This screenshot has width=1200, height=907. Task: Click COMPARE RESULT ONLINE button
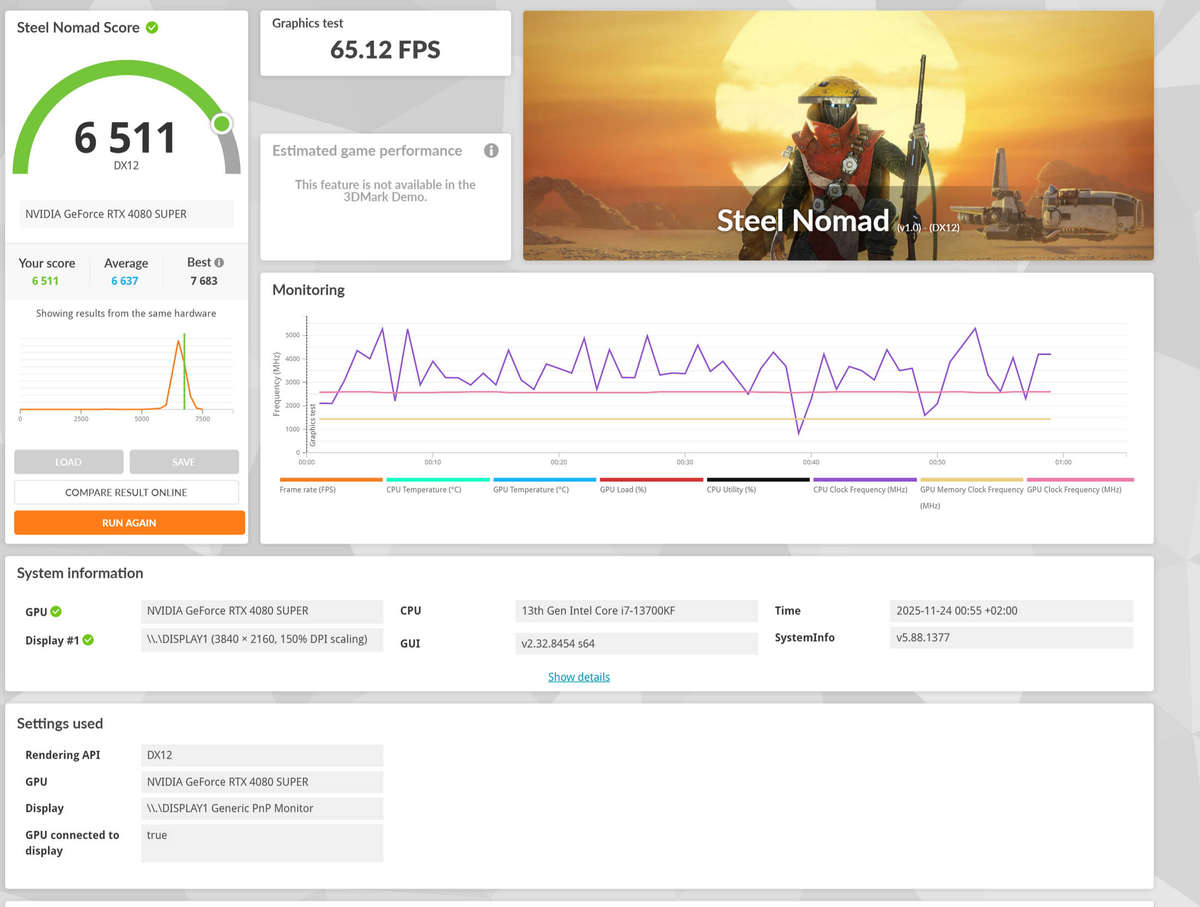126,492
